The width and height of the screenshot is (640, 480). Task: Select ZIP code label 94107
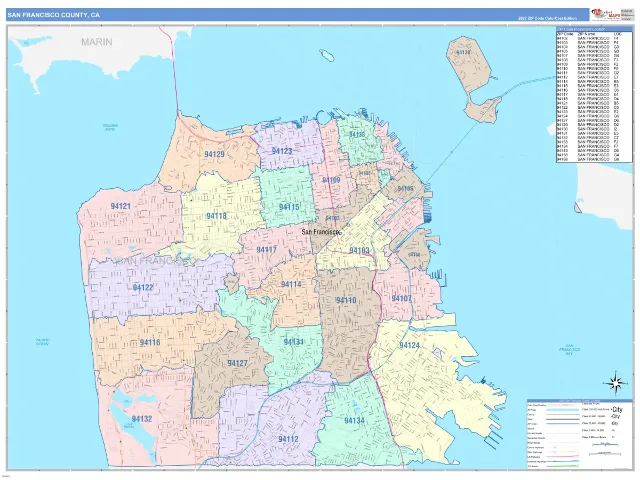(401, 298)
